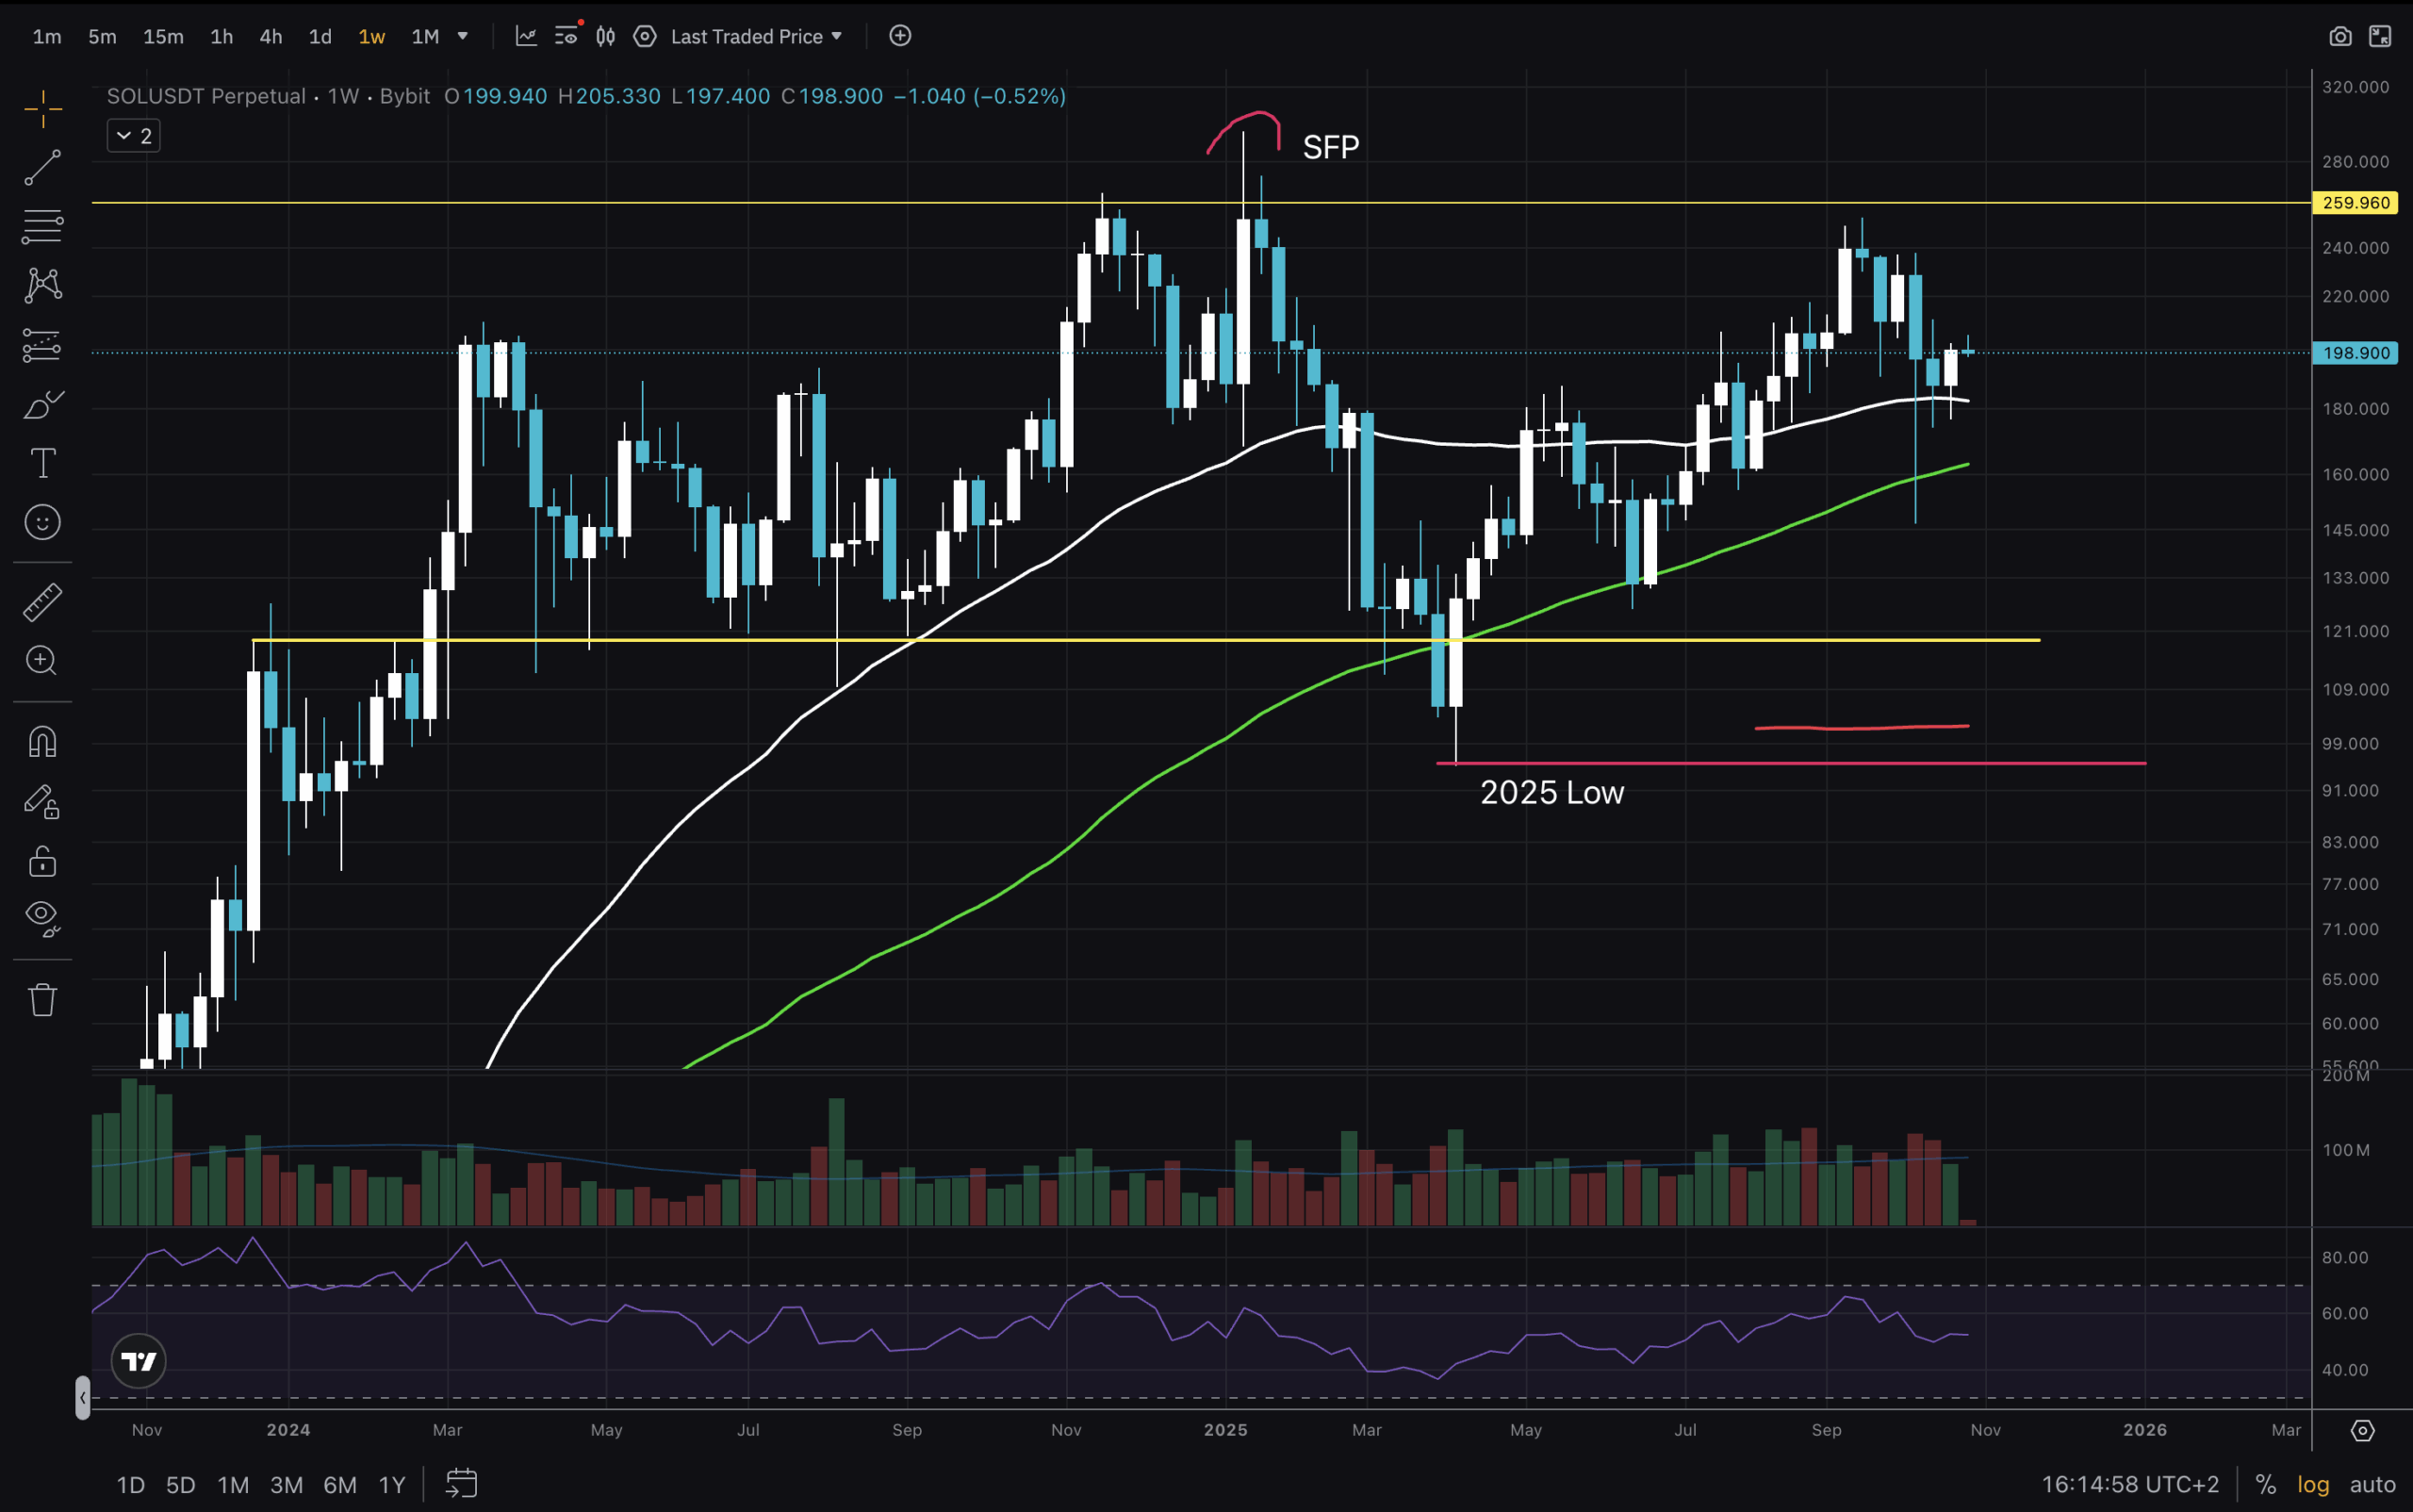Open the indicators button in top toolbar
The height and width of the screenshot is (1512, 2413).
(x=526, y=37)
